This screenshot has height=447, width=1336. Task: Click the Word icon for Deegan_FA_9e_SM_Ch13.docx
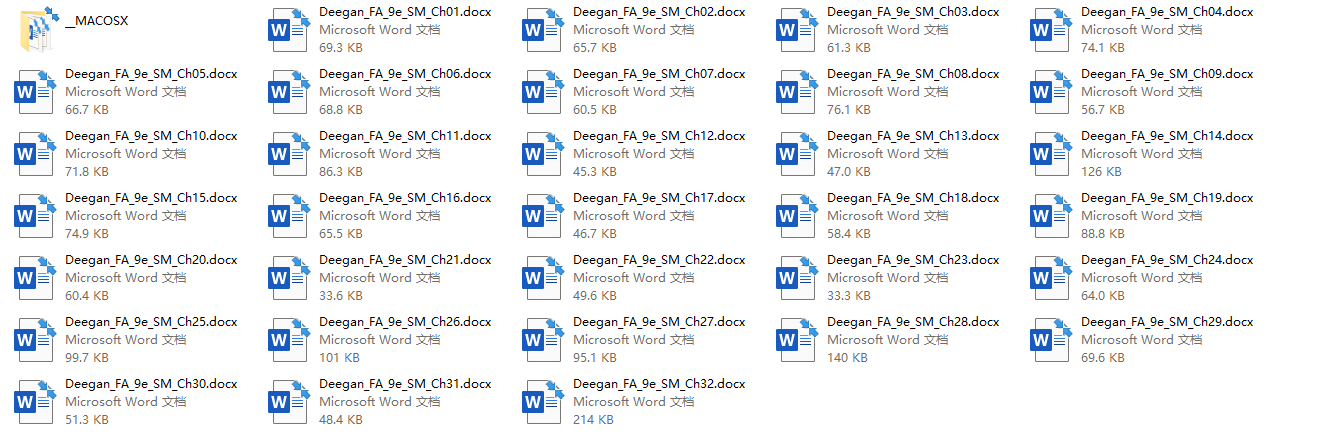pos(797,154)
